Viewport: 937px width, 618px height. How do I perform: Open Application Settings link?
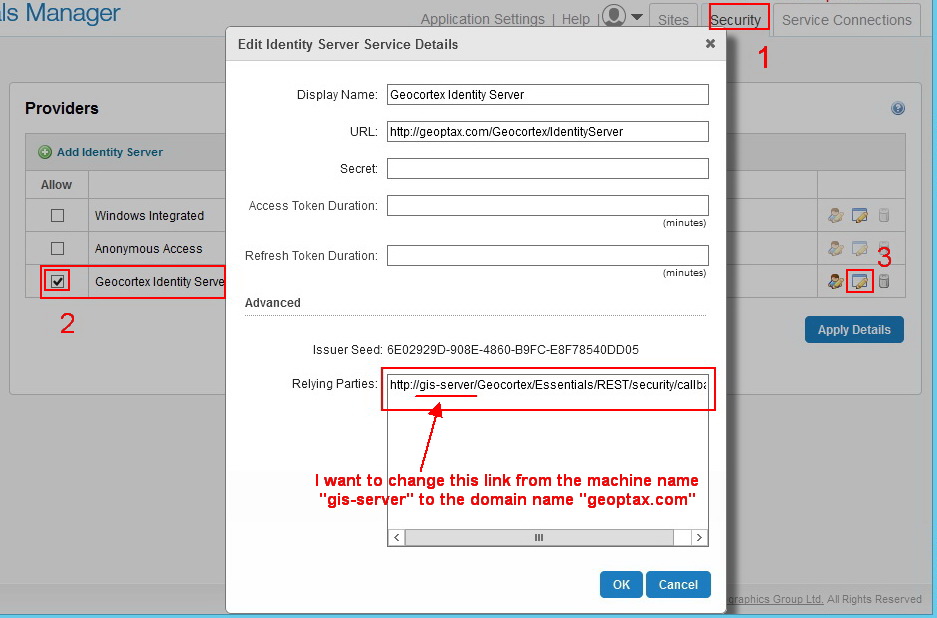coord(482,19)
